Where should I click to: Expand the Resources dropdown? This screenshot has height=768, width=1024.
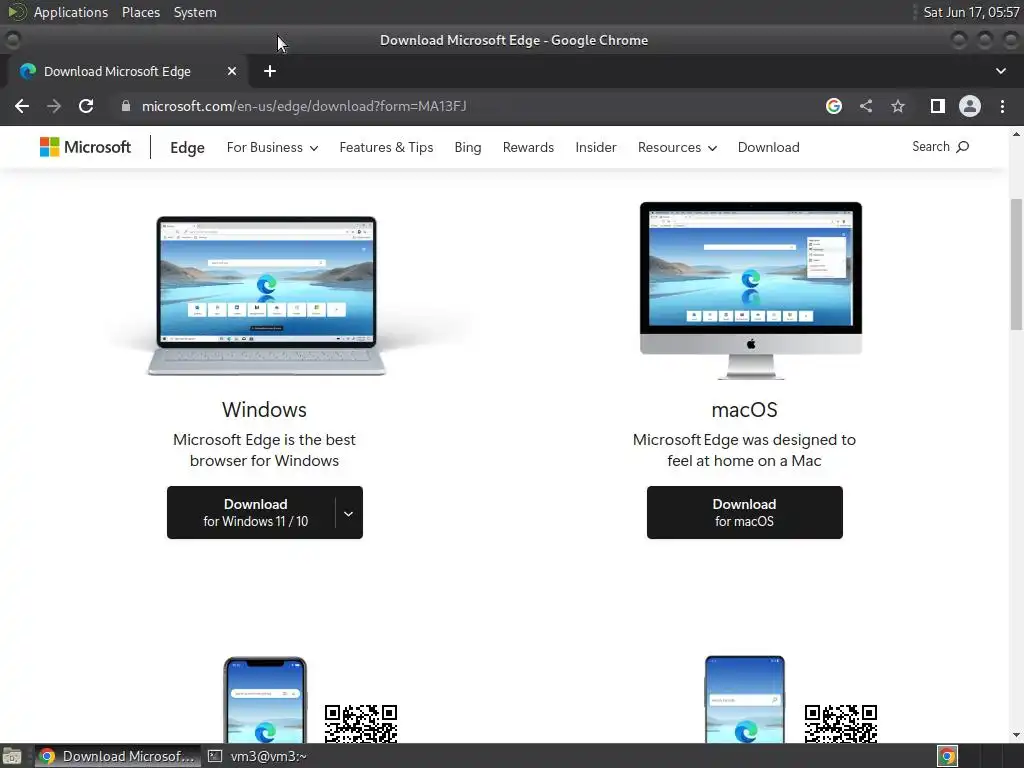click(677, 148)
